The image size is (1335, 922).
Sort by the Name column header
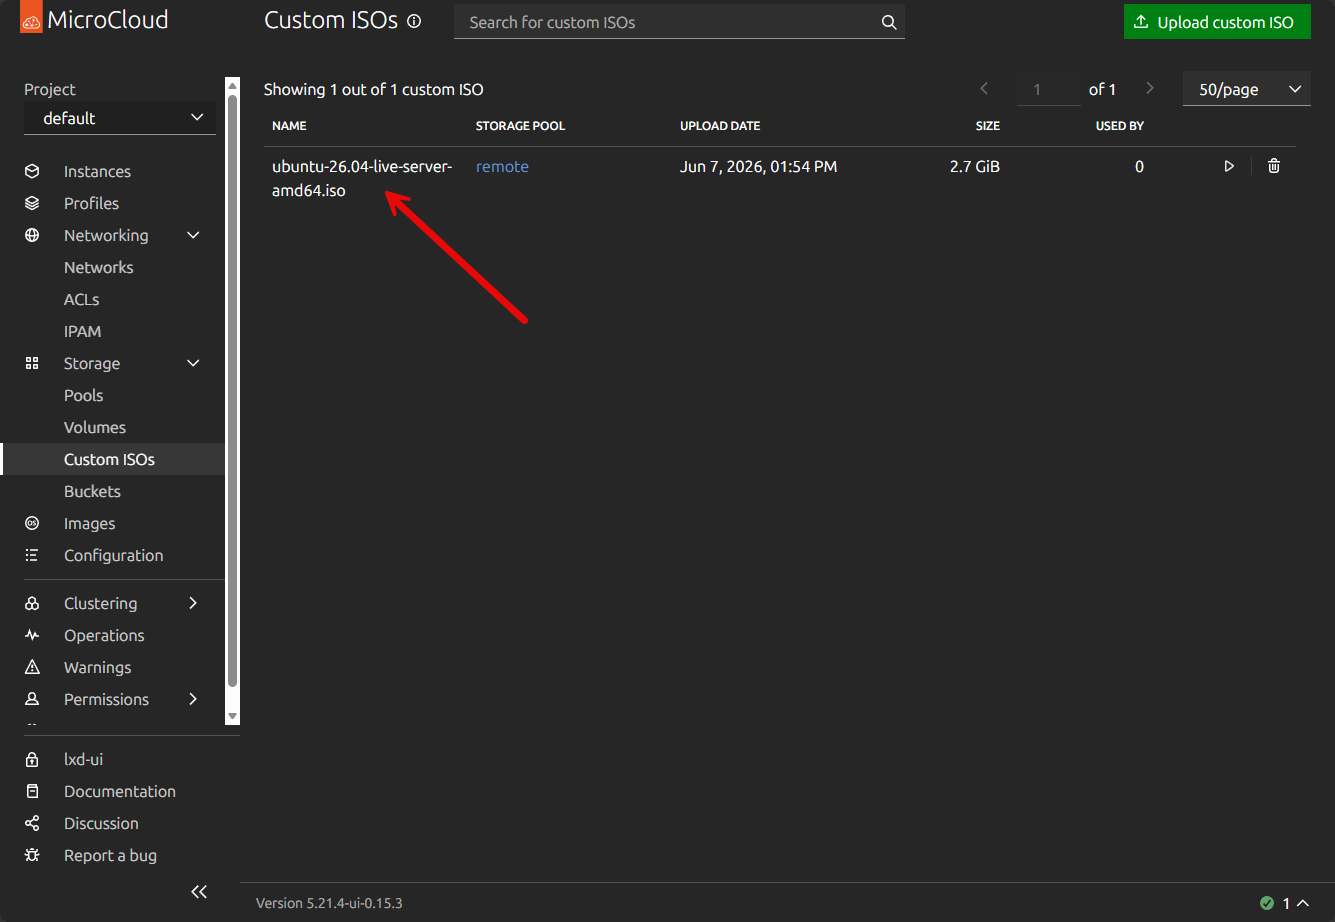[289, 126]
